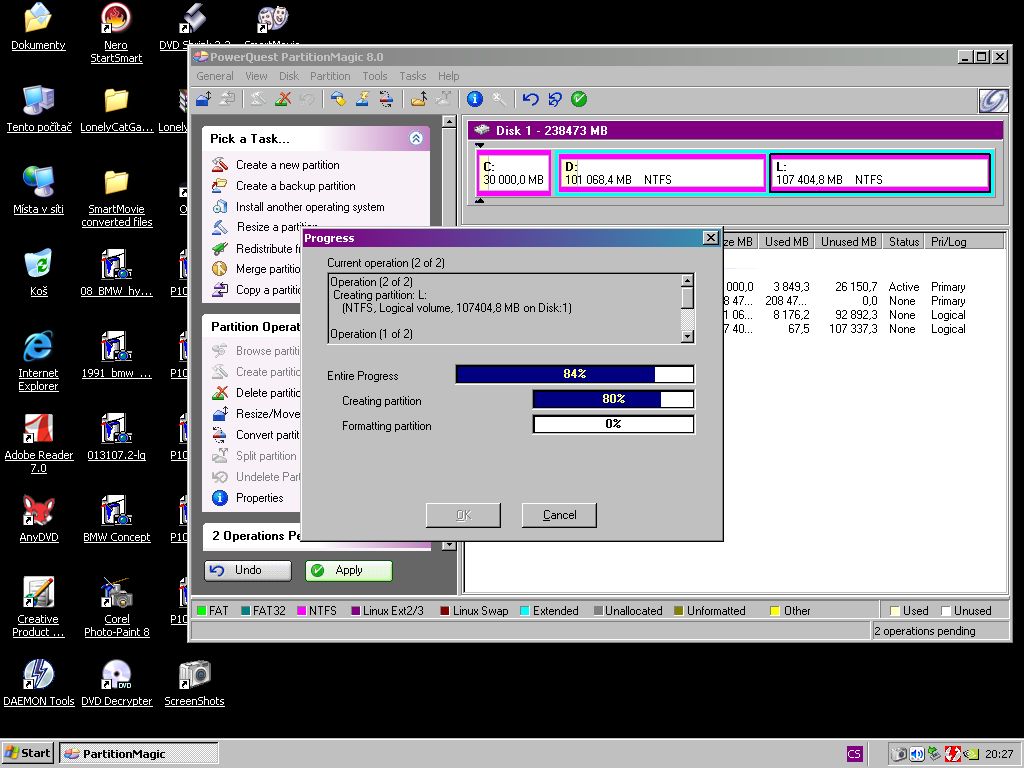Viewport: 1024px width, 768px height.
Task: Click the Apply button below the task pane
Action: coord(349,571)
